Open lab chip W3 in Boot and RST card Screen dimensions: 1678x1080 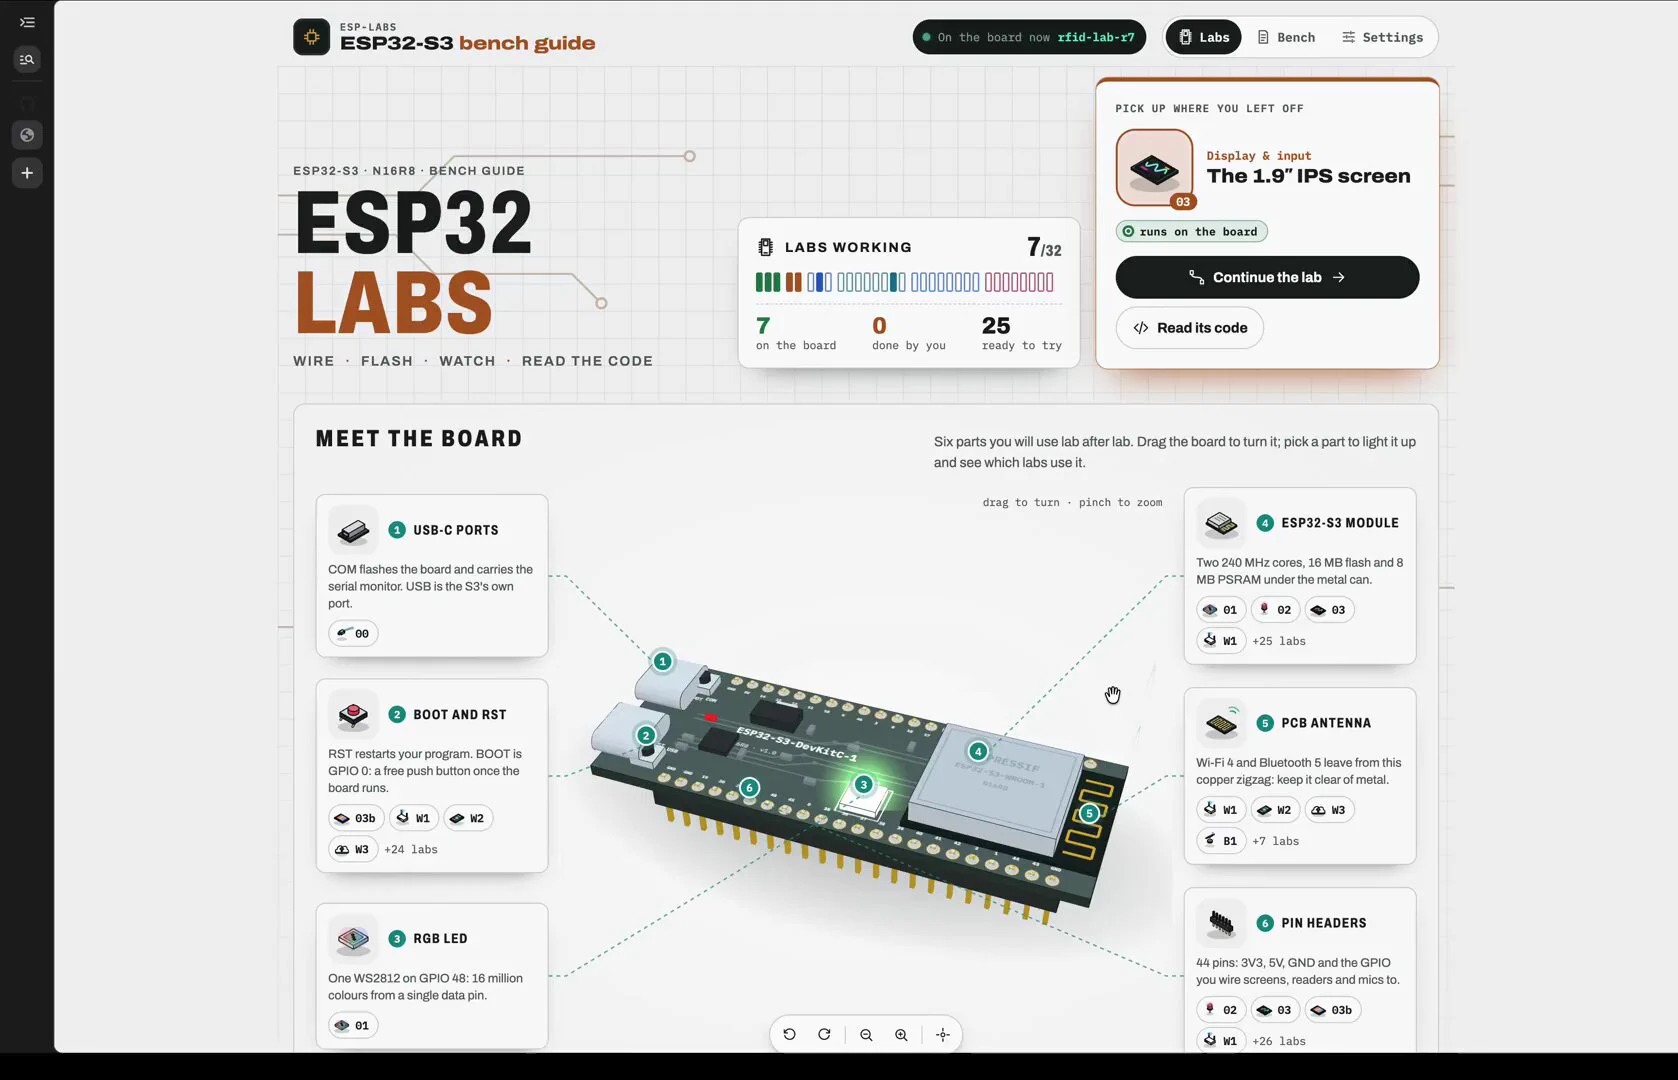point(353,849)
